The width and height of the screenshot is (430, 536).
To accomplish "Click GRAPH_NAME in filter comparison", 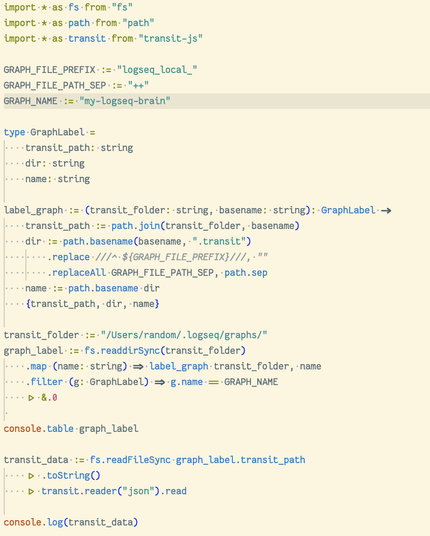I will (x=251, y=381).
